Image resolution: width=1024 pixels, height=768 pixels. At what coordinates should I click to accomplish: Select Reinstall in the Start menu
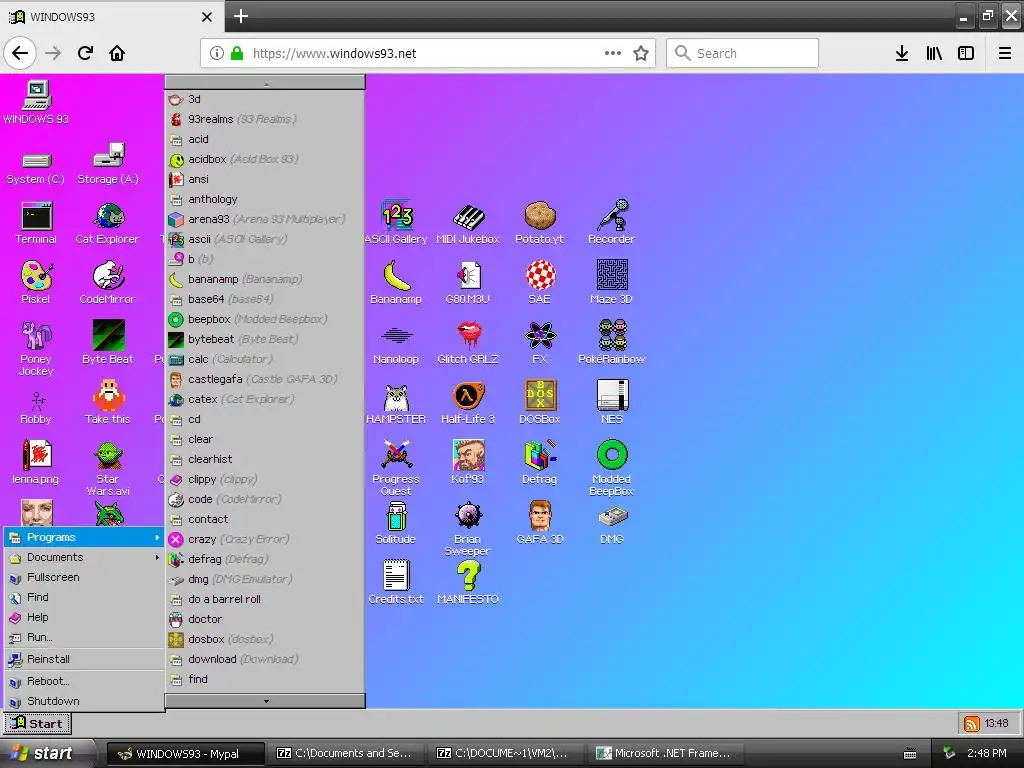pos(84,659)
